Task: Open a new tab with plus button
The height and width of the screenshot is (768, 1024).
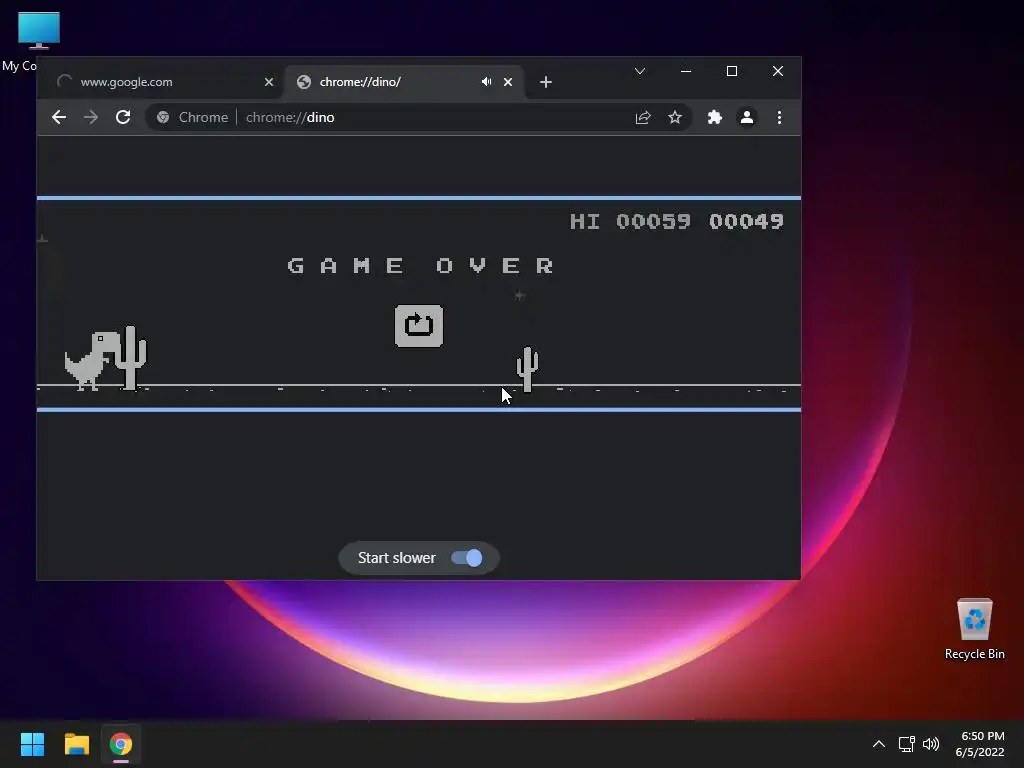Action: pos(546,82)
